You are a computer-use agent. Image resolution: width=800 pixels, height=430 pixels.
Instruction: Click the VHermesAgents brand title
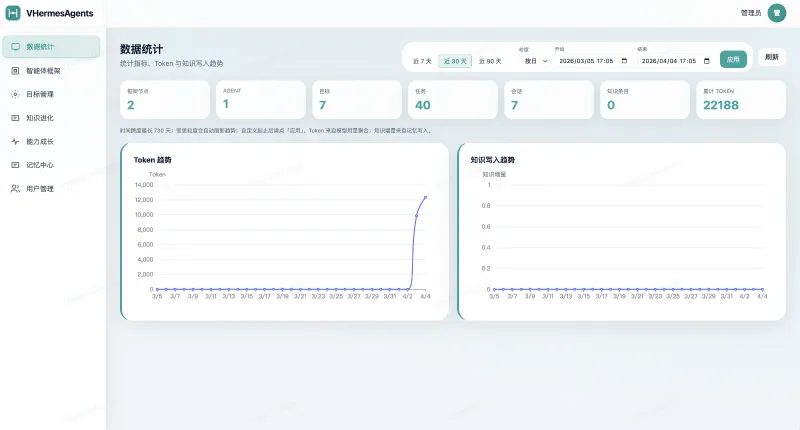(60, 14)
